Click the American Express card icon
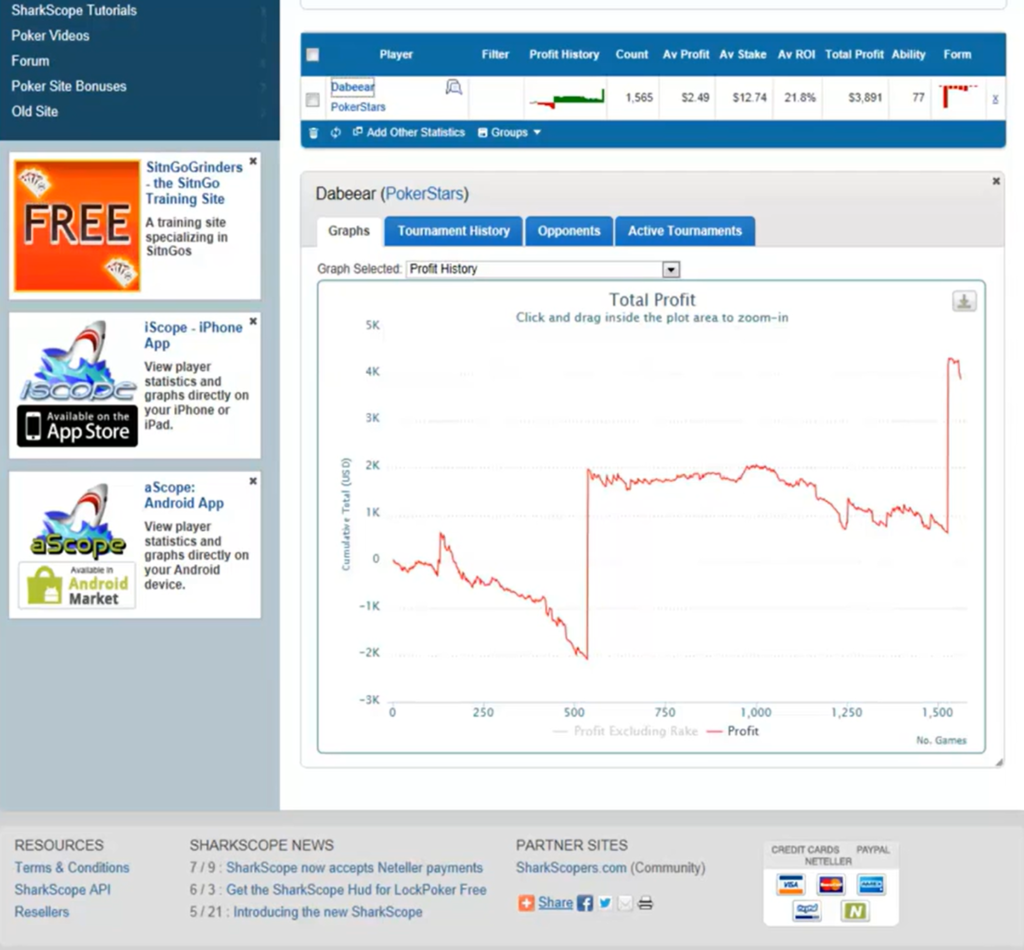 coord(871,885)
